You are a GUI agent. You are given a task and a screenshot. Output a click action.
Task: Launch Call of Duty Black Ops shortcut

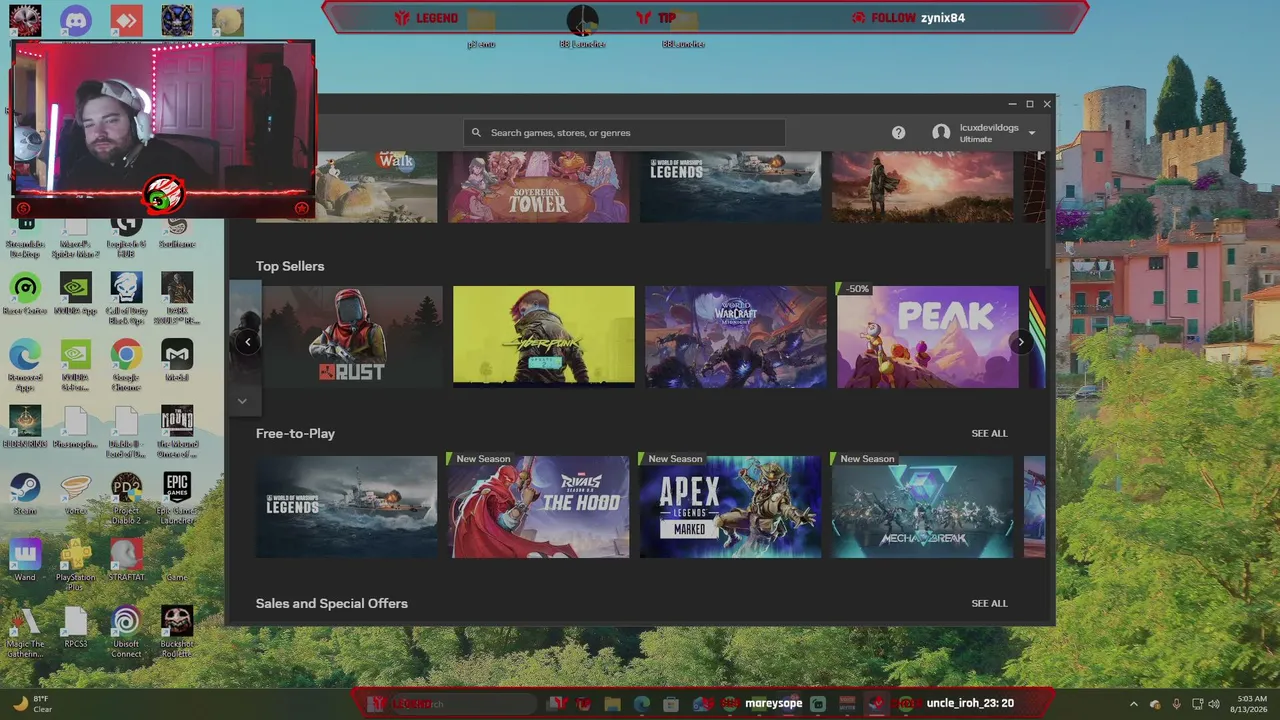click(x=126, y=298)
